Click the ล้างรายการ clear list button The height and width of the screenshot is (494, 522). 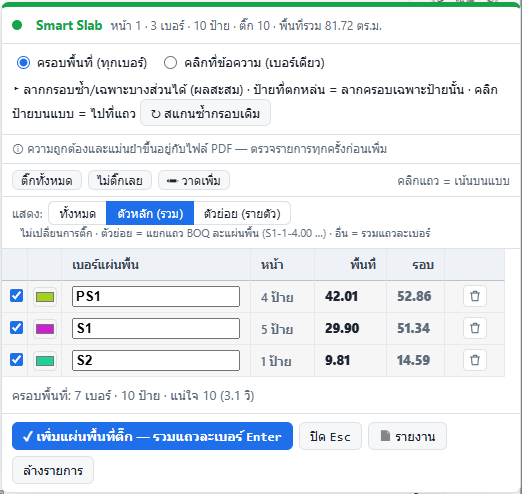coord(53,470)
